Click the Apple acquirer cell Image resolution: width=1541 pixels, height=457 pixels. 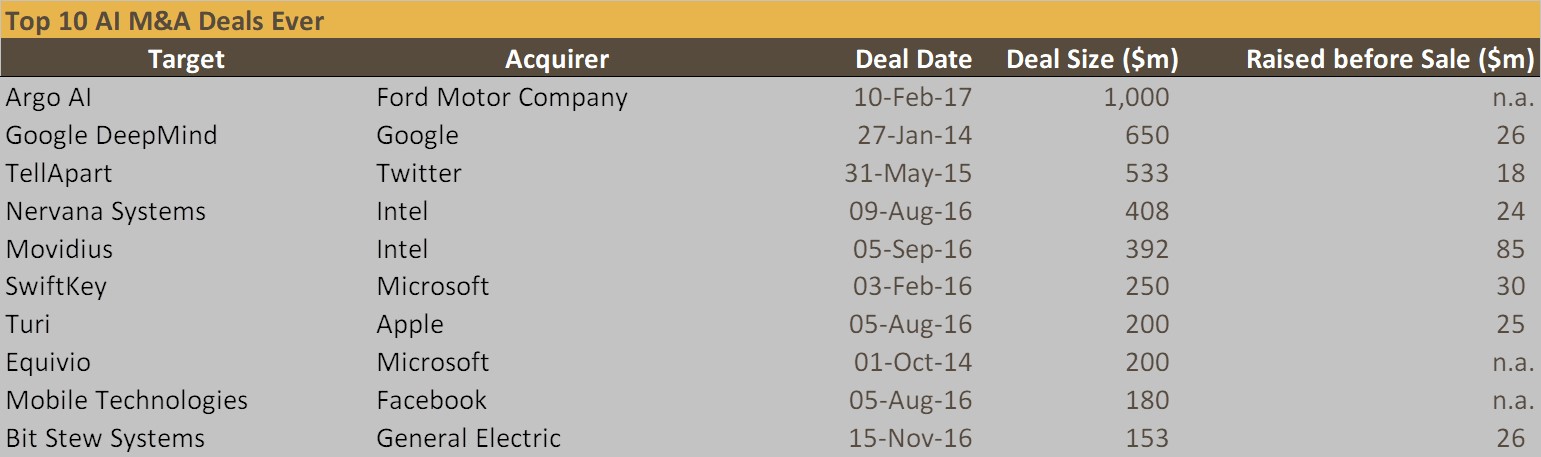pyautogui.click(x=410, y=324)
